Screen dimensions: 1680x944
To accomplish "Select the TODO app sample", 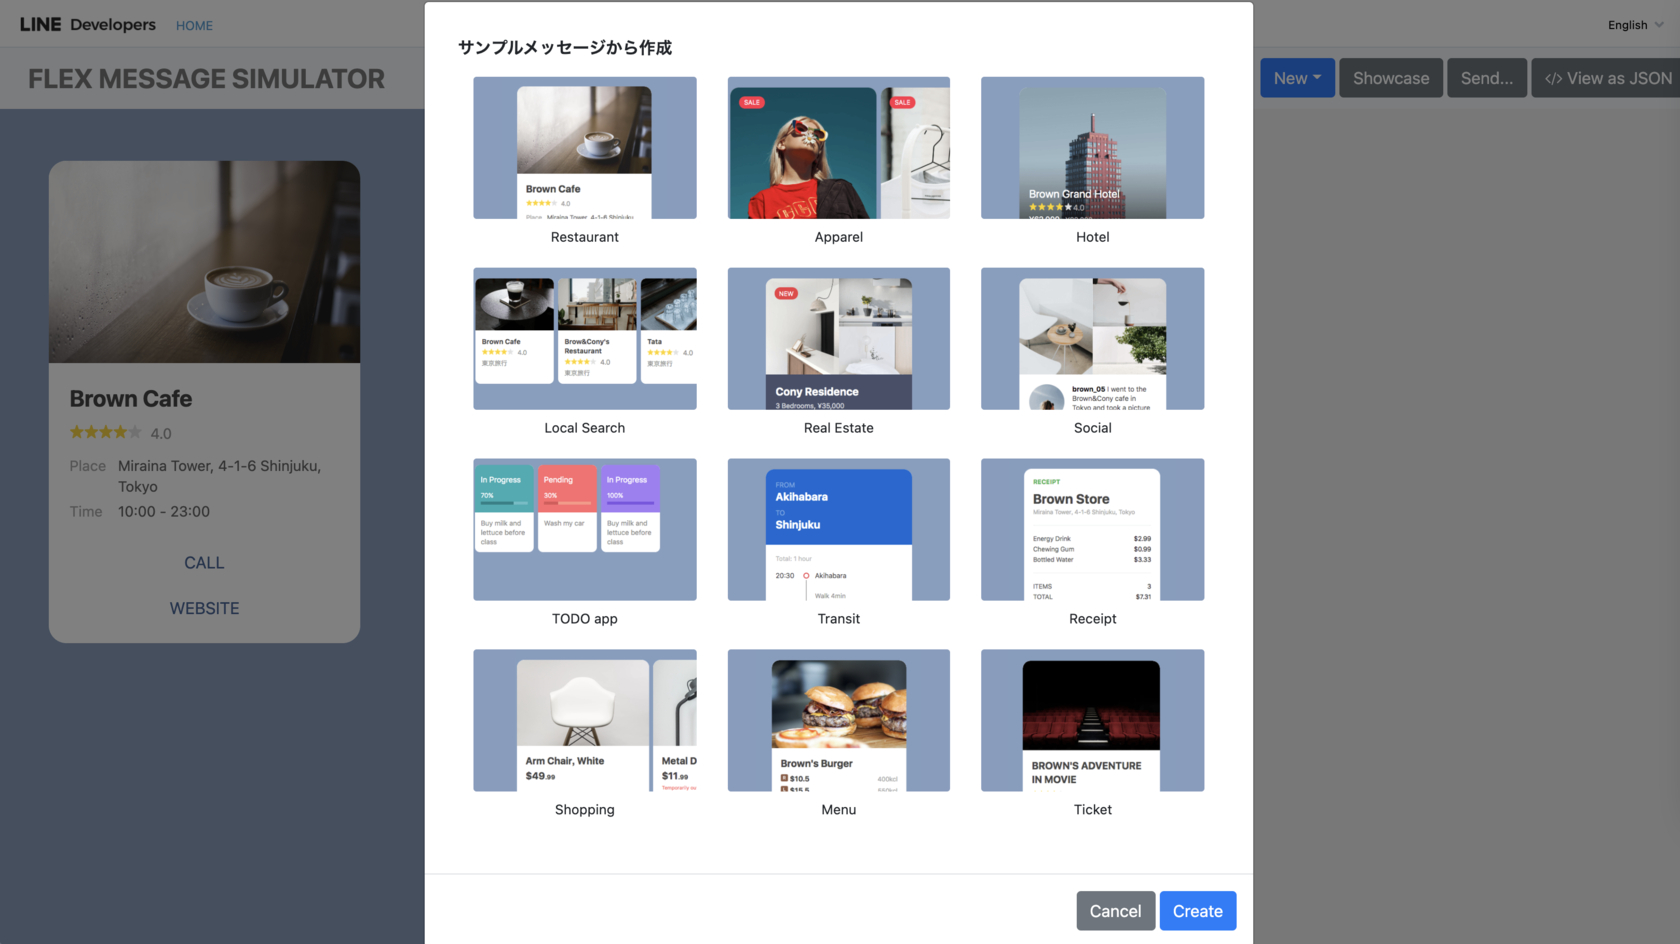I will 584,529.
